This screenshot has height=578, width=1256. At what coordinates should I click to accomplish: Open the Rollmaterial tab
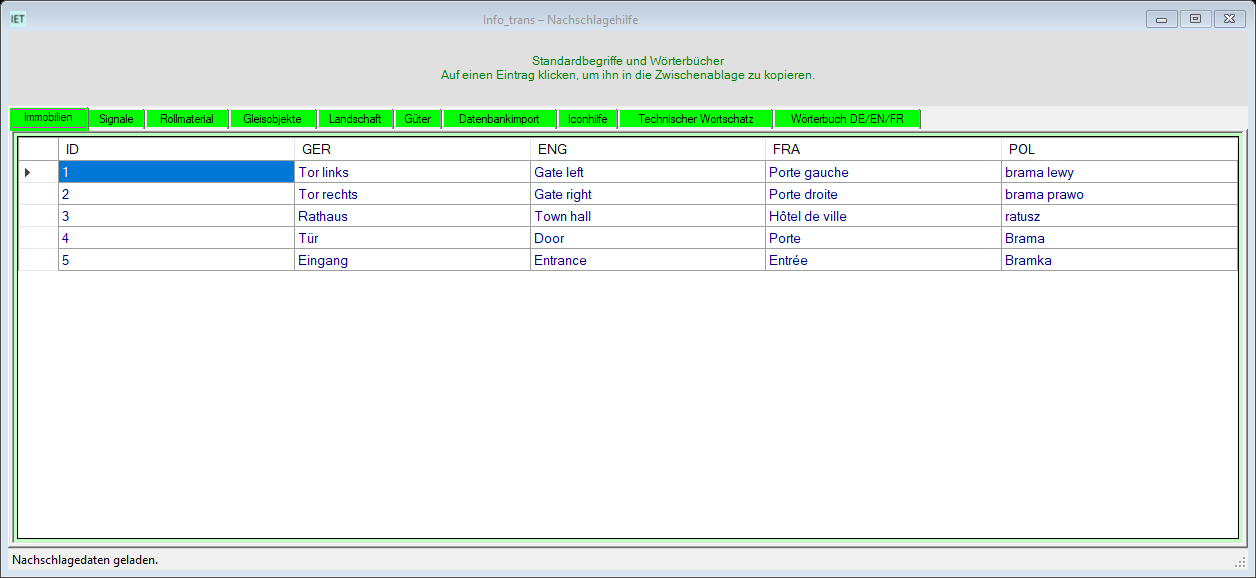(x=187, y=119)
